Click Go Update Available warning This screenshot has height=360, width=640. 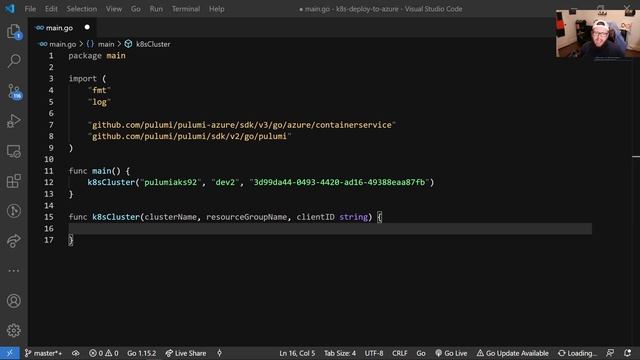[513, 353]
